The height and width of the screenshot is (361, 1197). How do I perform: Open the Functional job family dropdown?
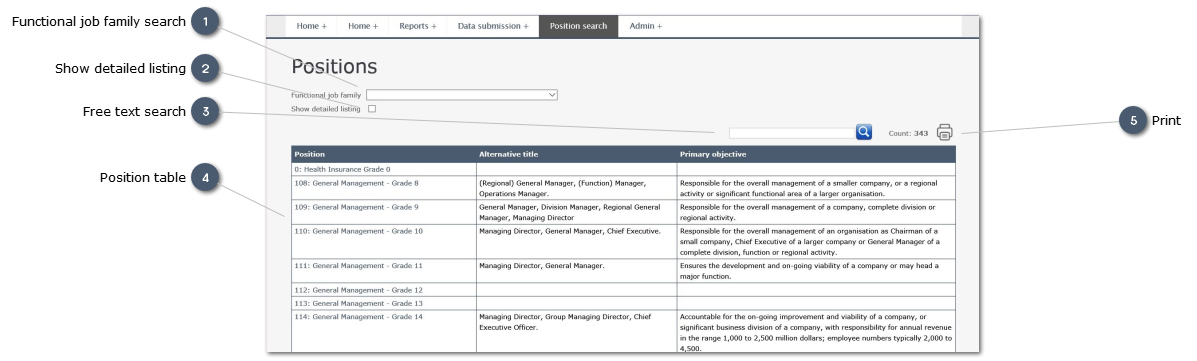coord(462,95)
